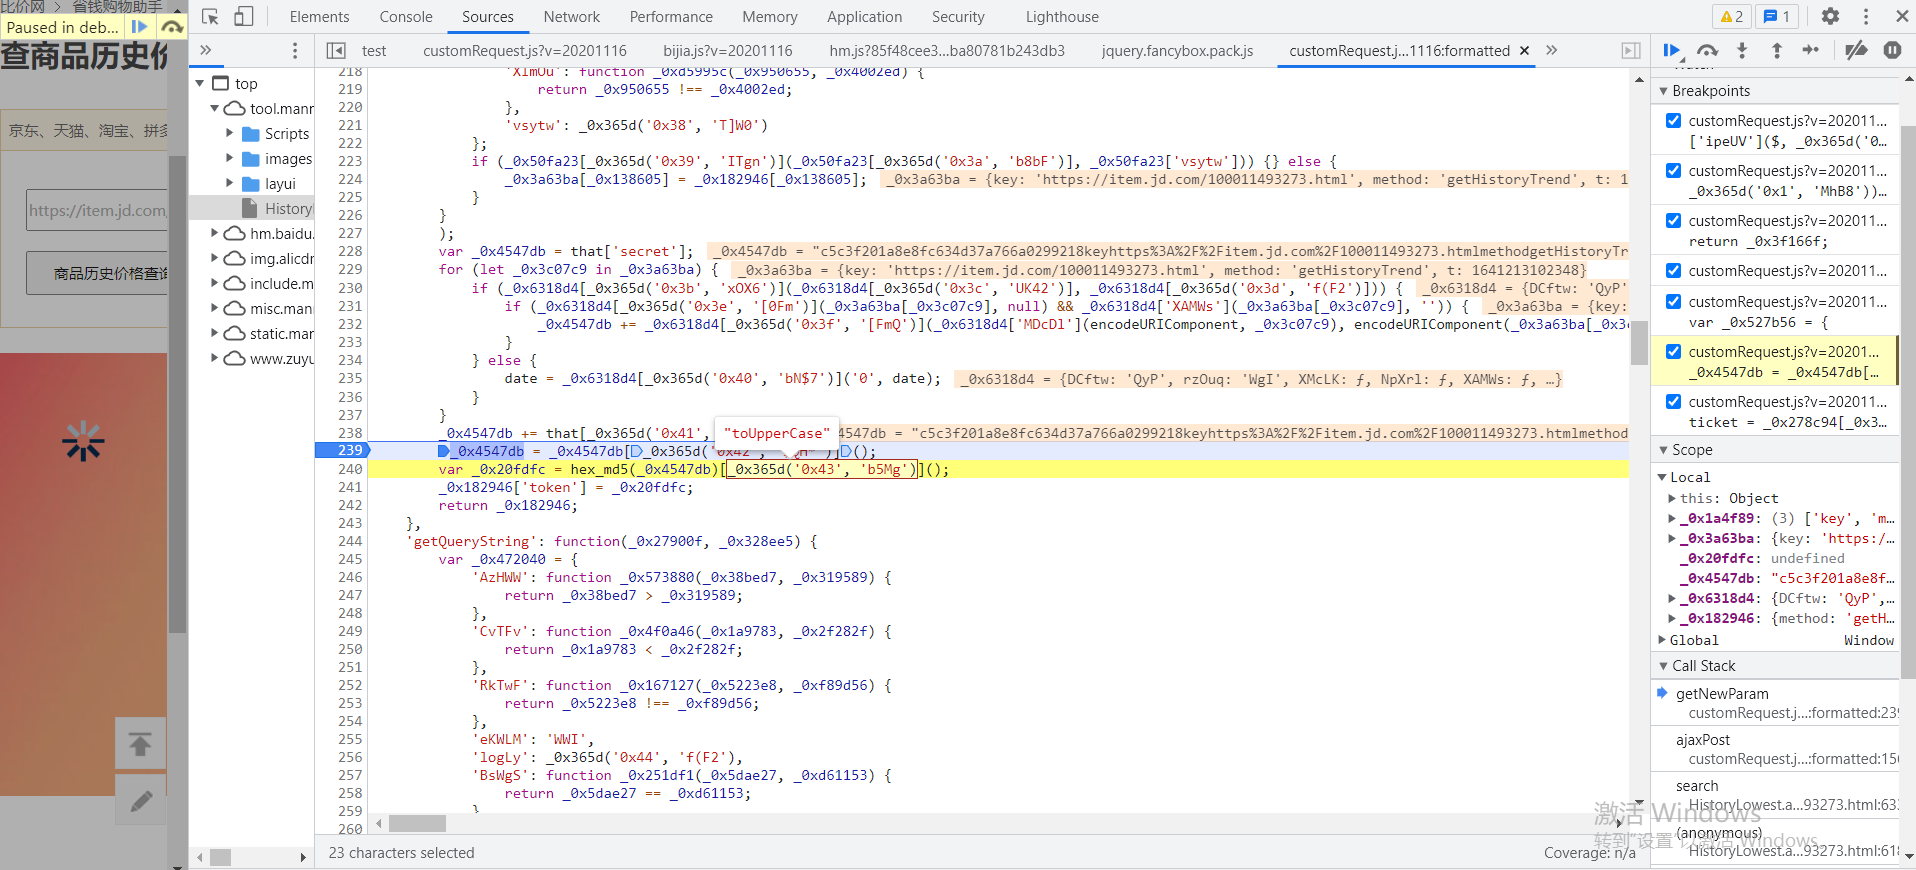
Task: Click the code editor vertical scrollbar thumb
Action: 1639,343
